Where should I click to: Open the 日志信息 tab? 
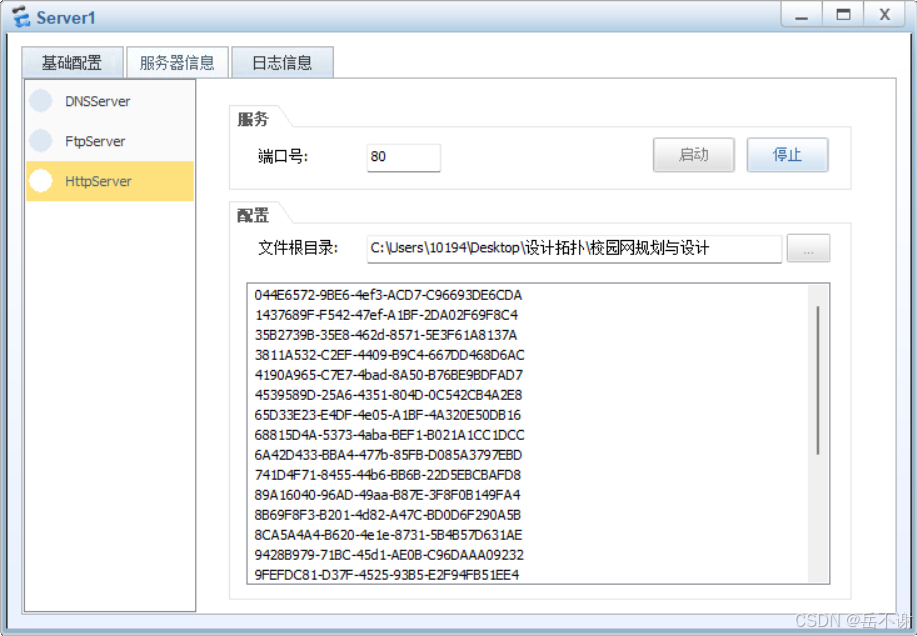click(x=282, y=63)
